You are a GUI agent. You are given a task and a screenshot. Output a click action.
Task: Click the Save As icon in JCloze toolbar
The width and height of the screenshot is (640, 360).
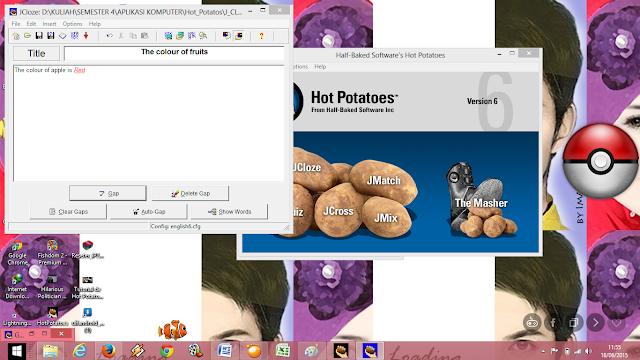click(x=51, y=36)
